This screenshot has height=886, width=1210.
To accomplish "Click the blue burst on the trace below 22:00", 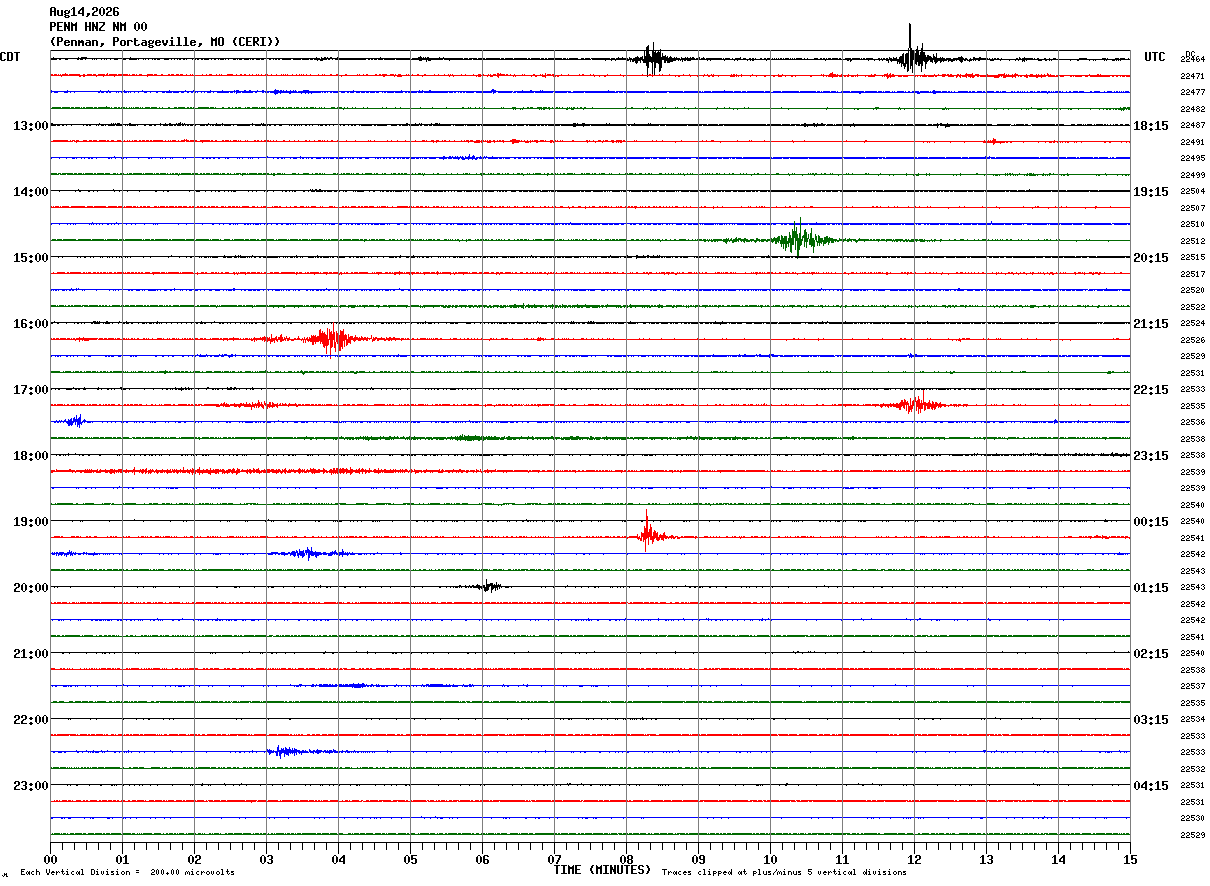I will coord(286,751).
